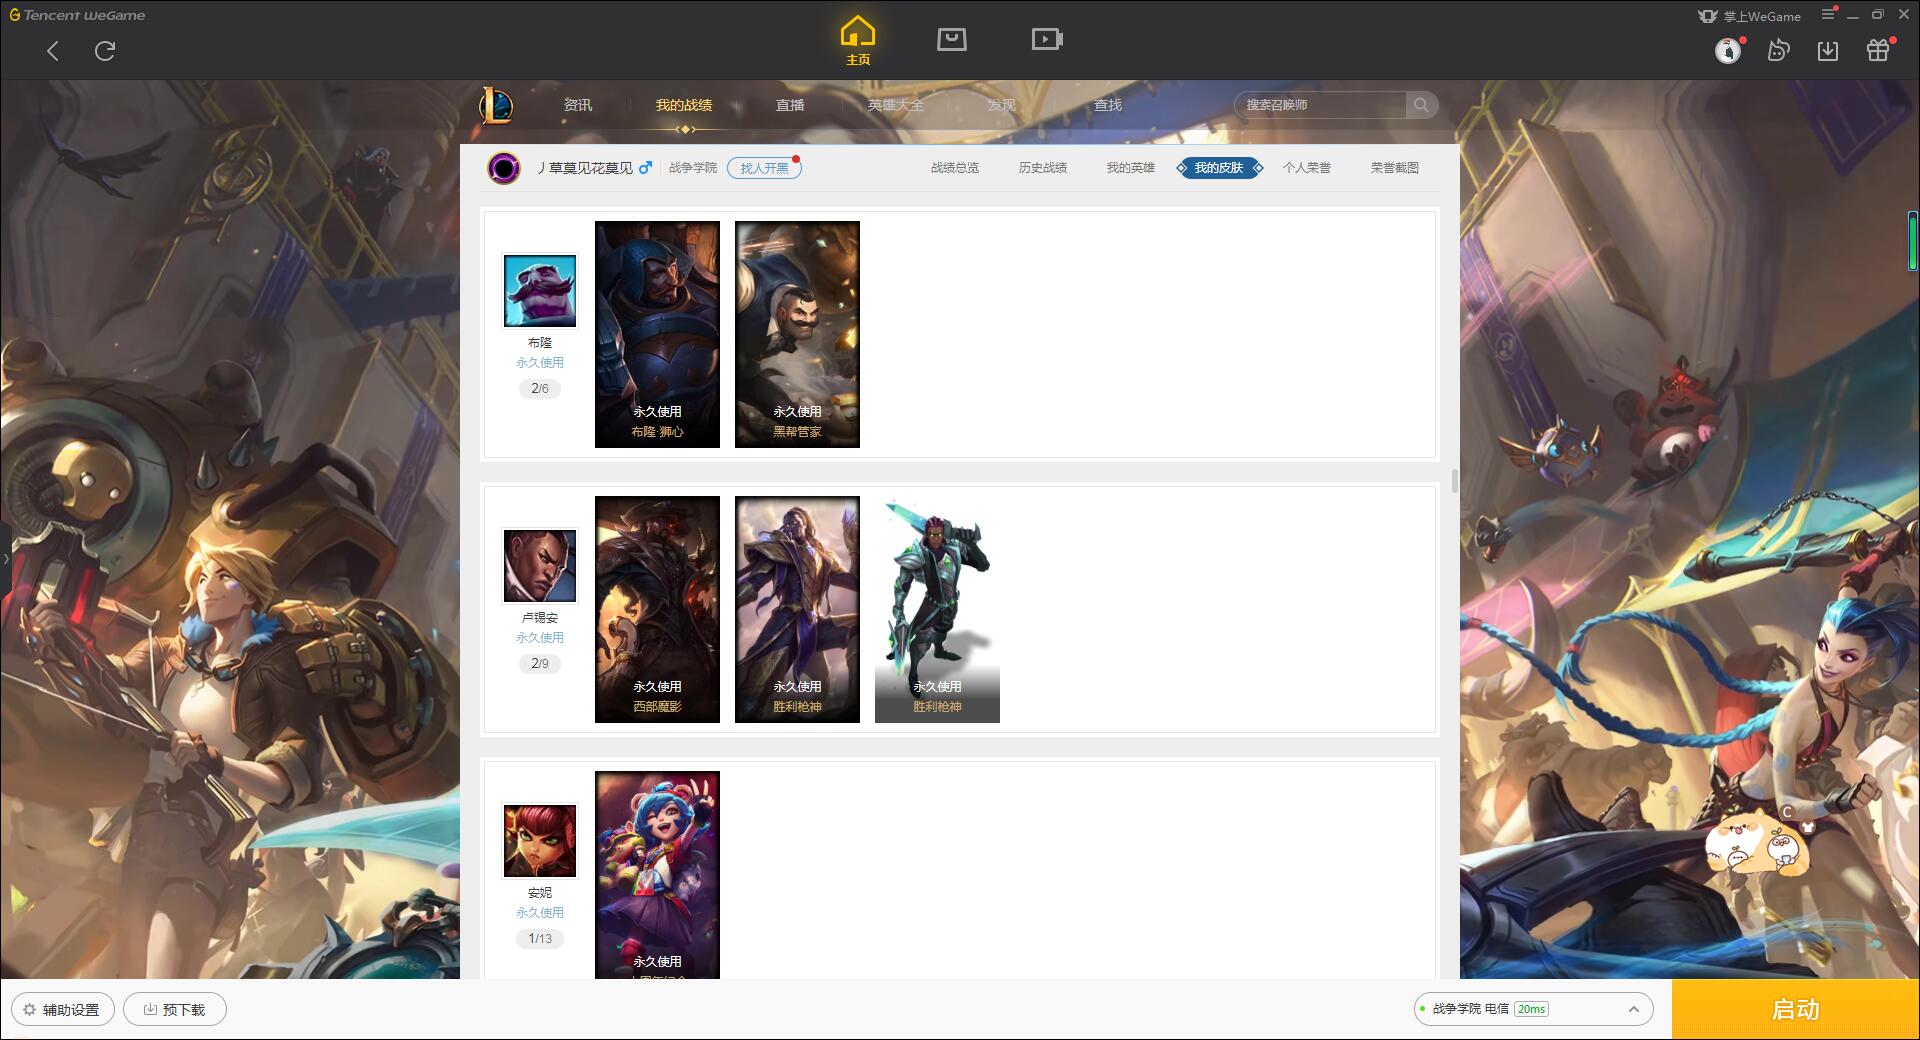
Task: Select the 我的皮肤 sub-tab
Action: click(x=1219, y=168)
